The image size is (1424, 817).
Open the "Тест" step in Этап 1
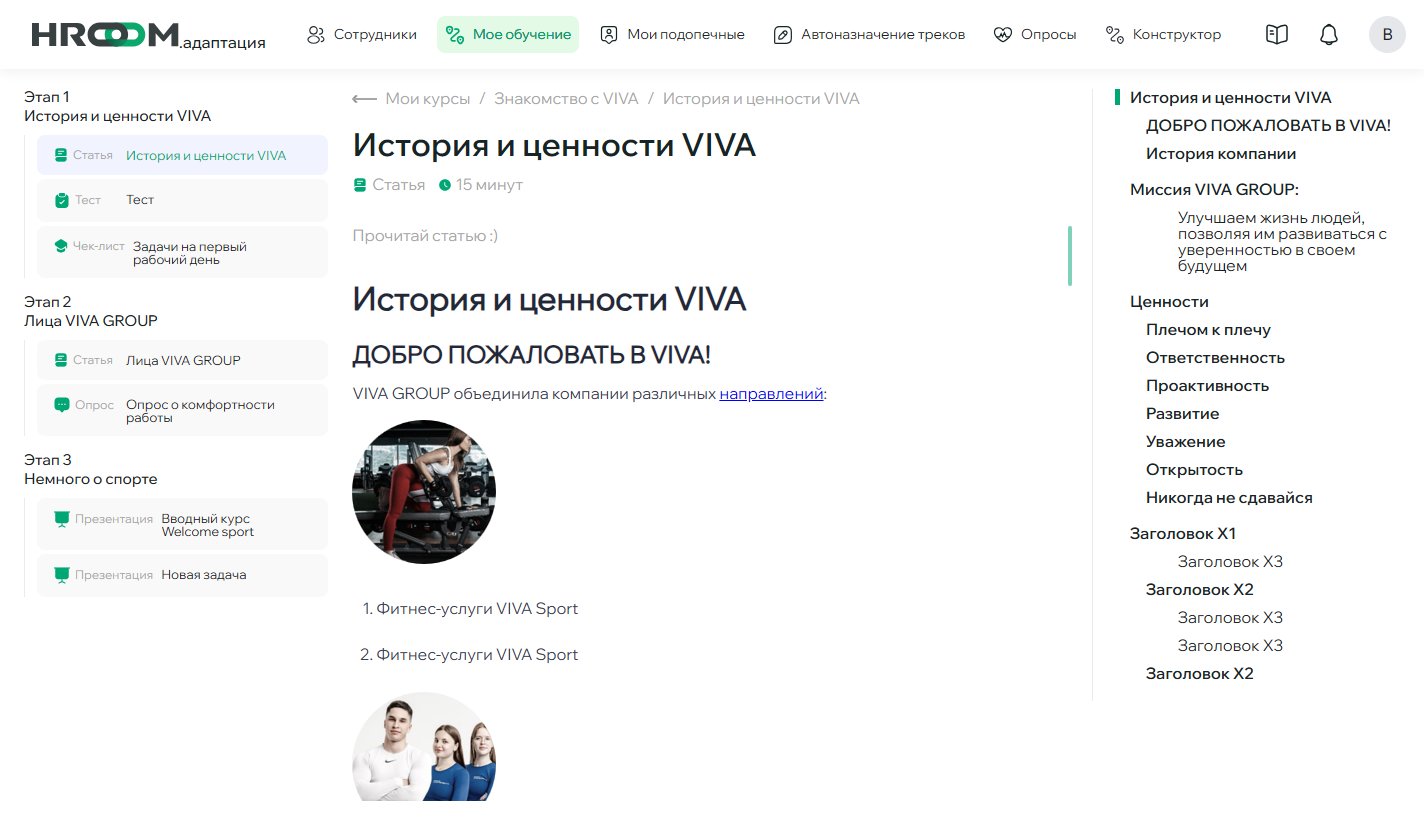[x=182, y=200]
